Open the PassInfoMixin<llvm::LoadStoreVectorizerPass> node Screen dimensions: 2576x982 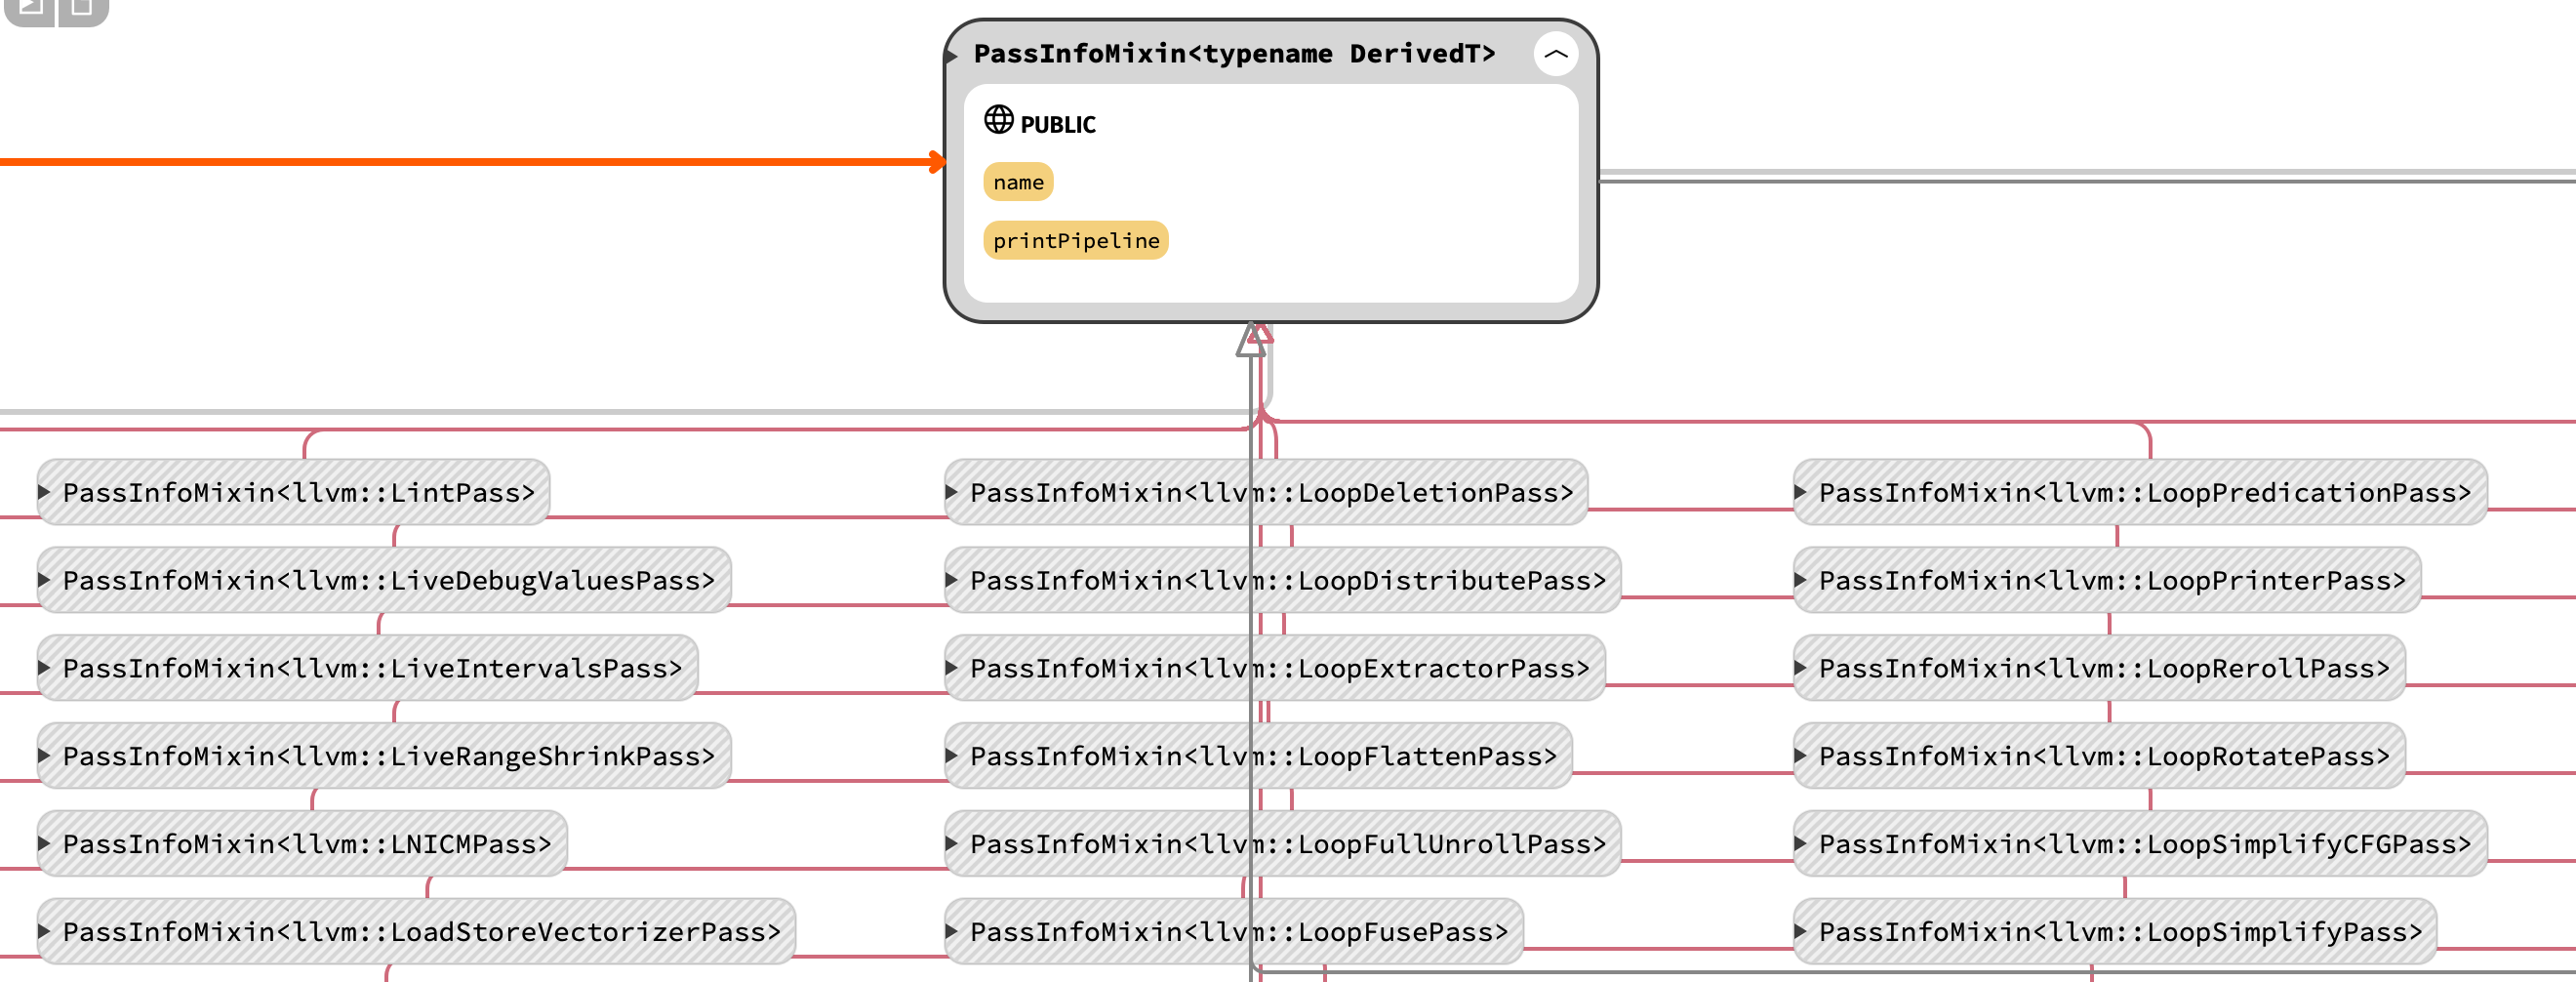(420, 932)
